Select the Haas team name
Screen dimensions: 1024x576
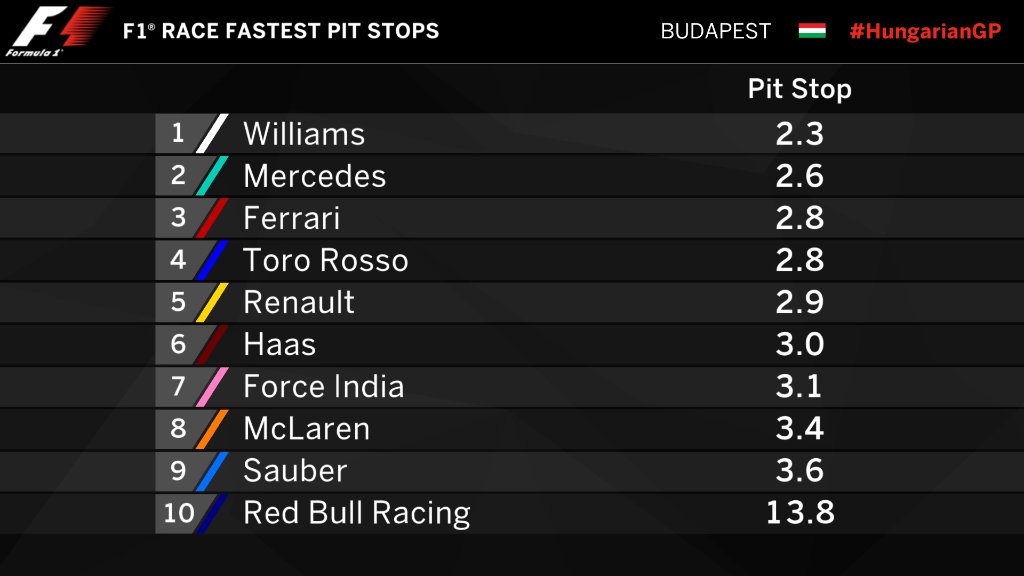click(x=280, y=344)
